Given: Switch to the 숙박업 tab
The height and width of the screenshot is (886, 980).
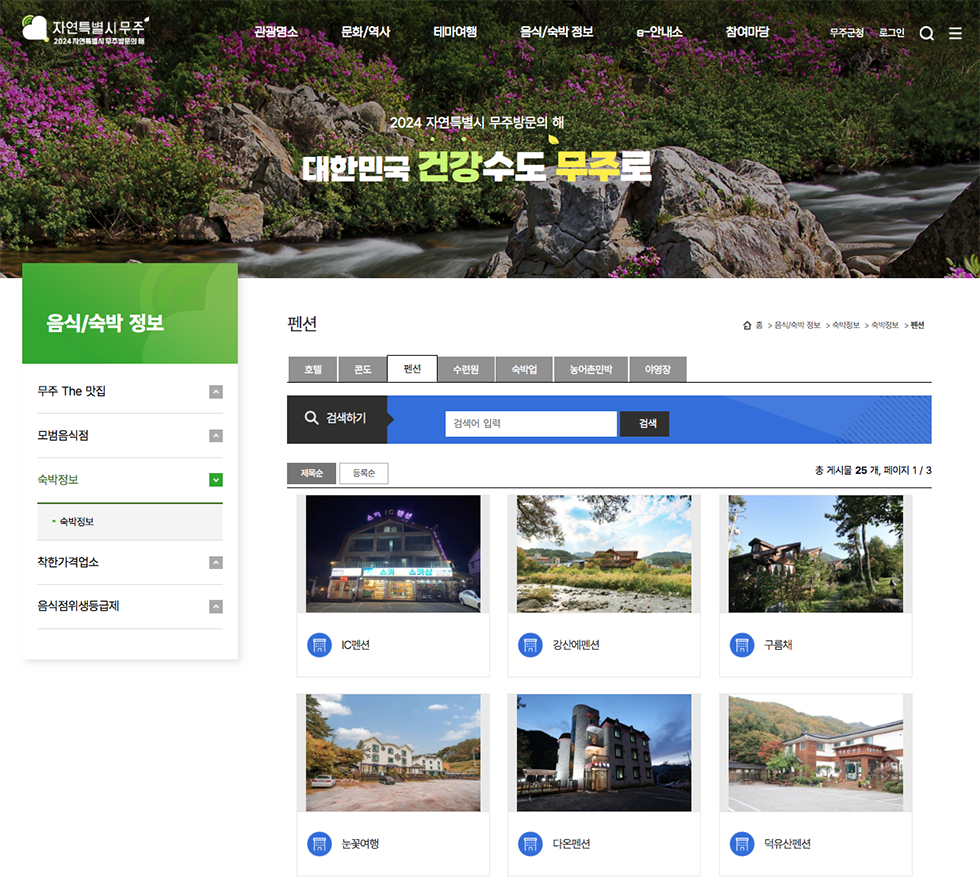Looking at the screenshot, I should (524, 369).
